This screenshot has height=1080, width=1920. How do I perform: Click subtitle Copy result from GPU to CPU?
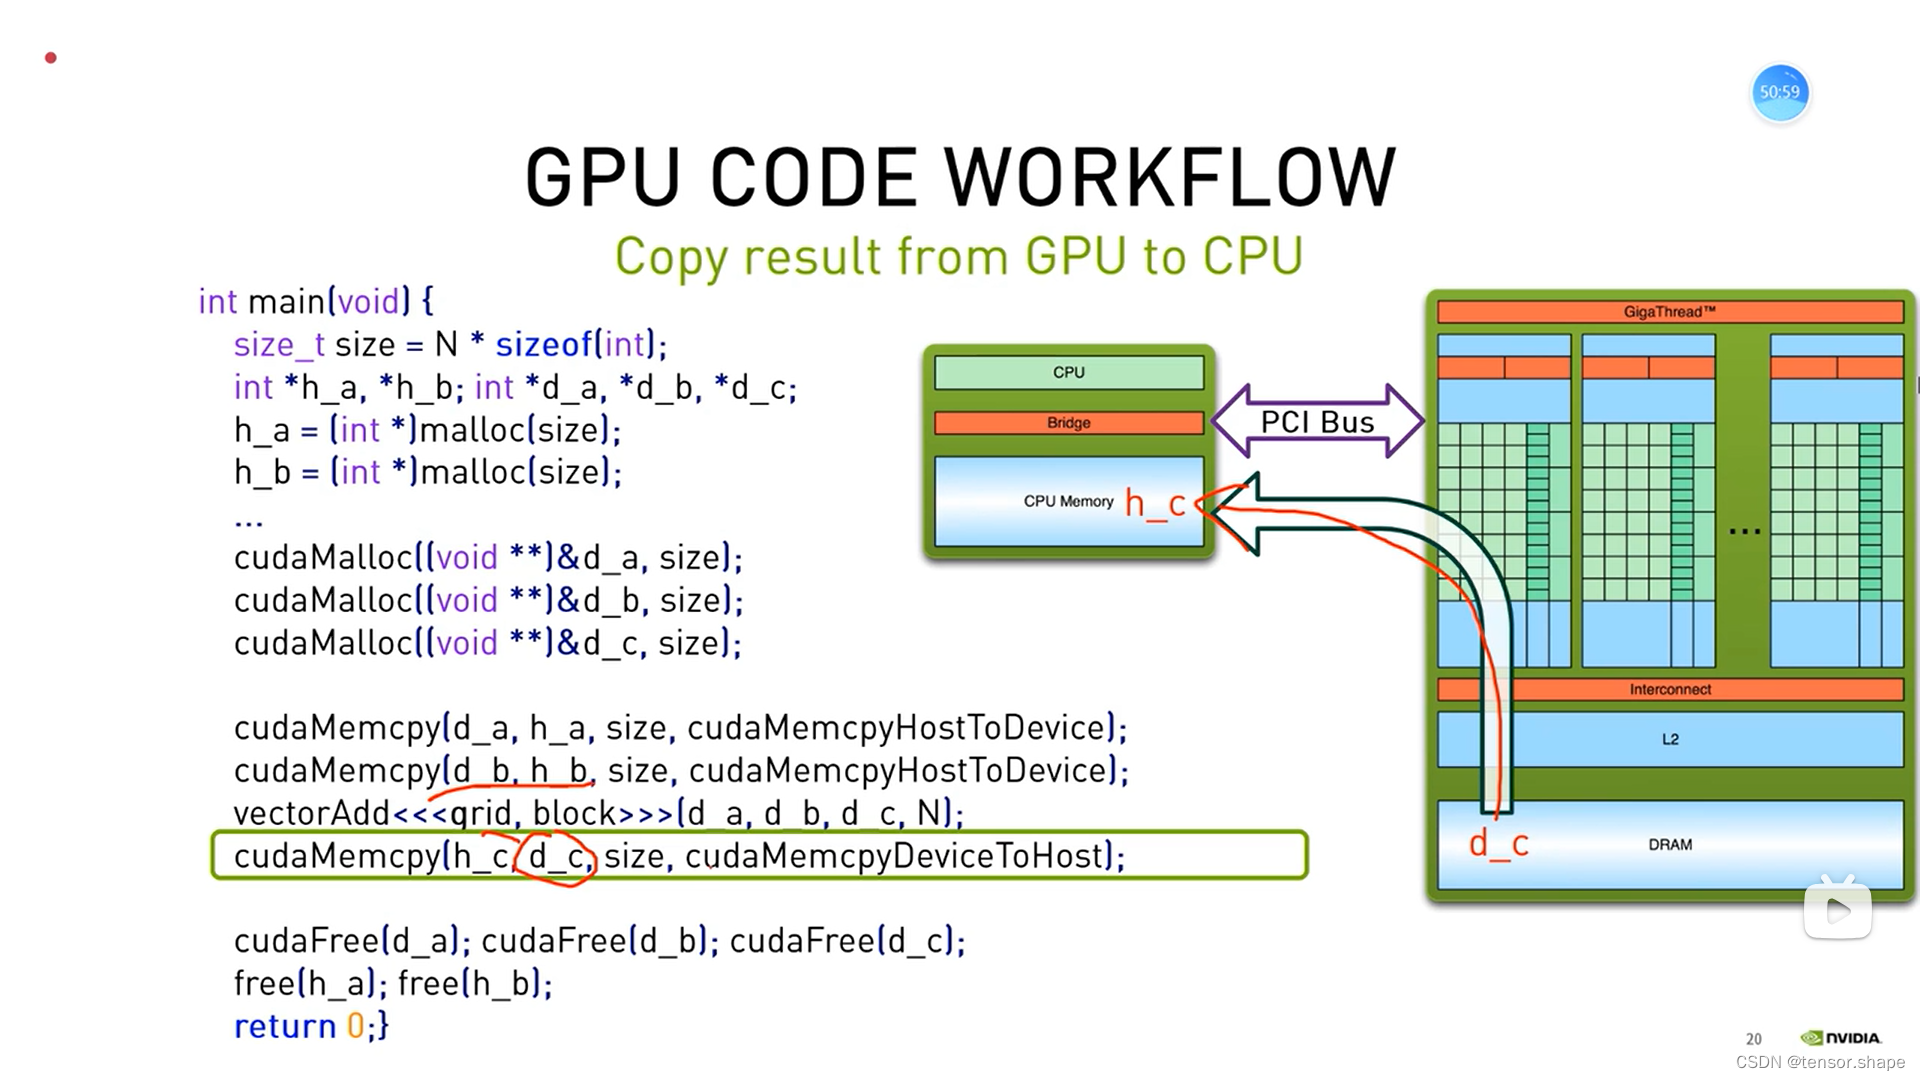click(959, 256)
